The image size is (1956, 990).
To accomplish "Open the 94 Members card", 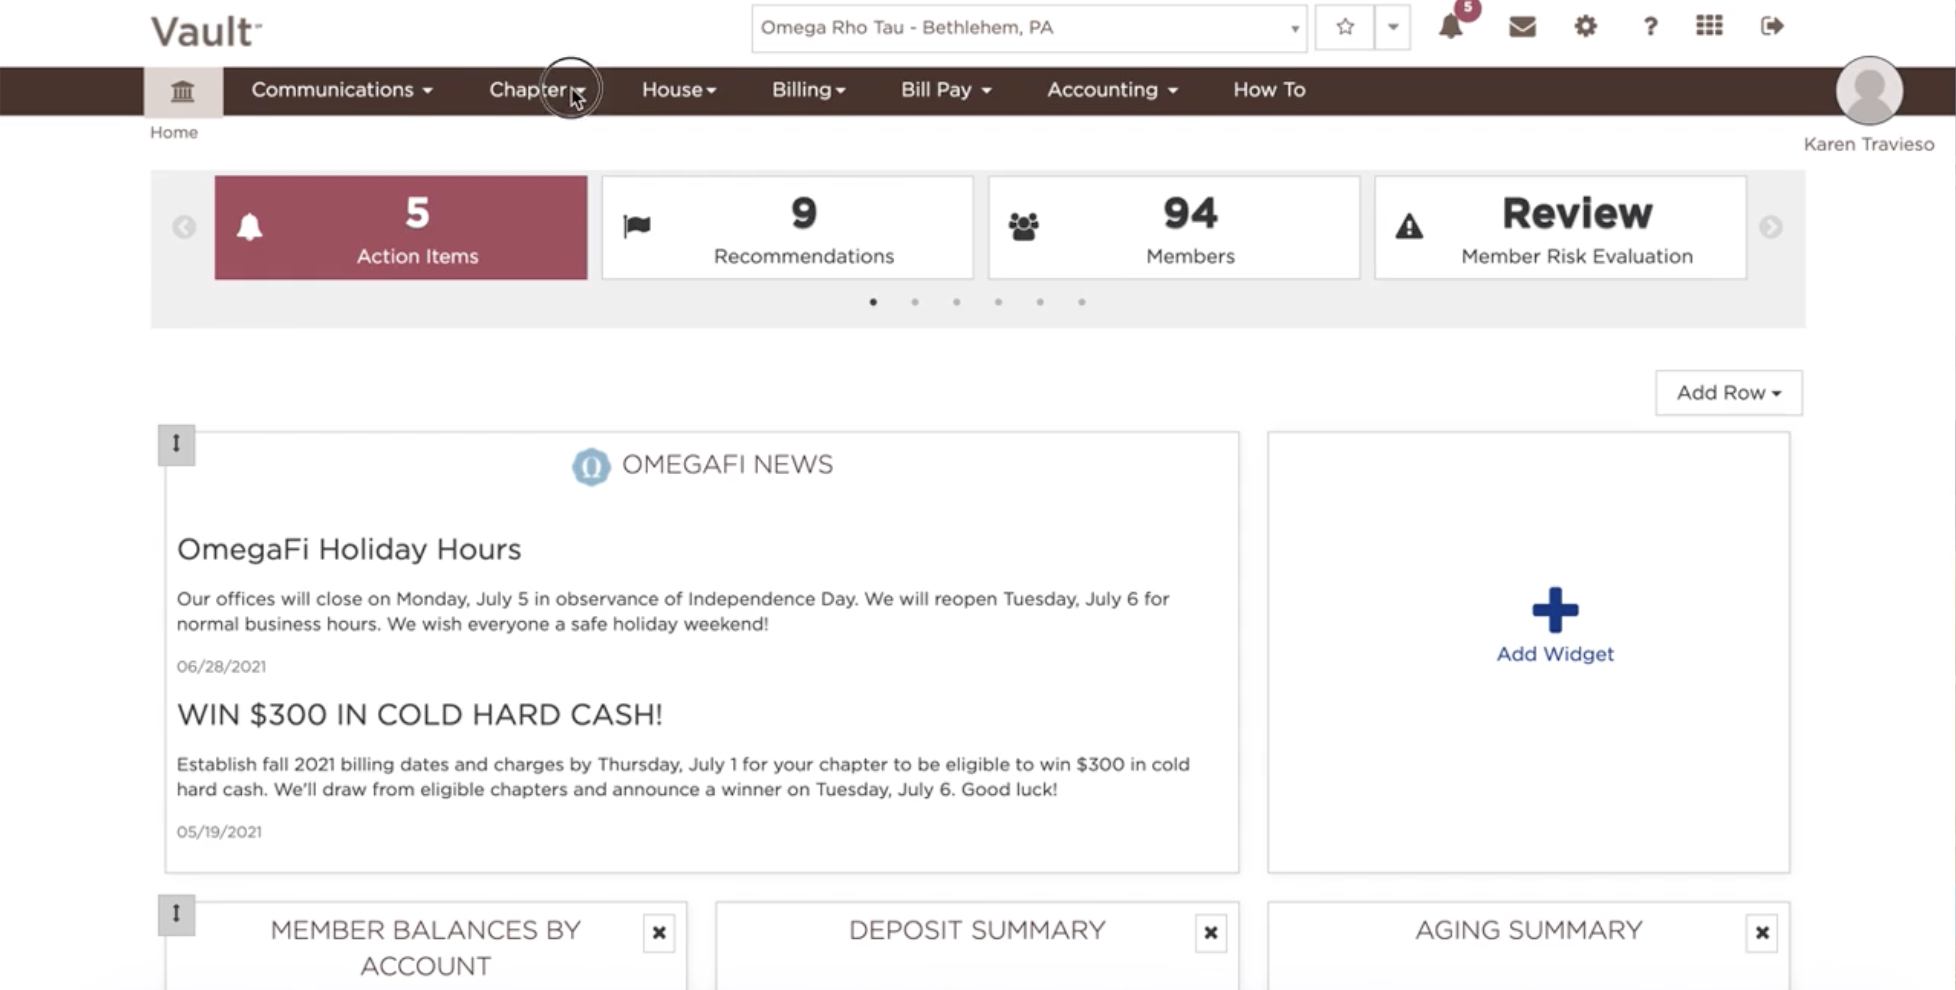I will (x=1174, y=228).
